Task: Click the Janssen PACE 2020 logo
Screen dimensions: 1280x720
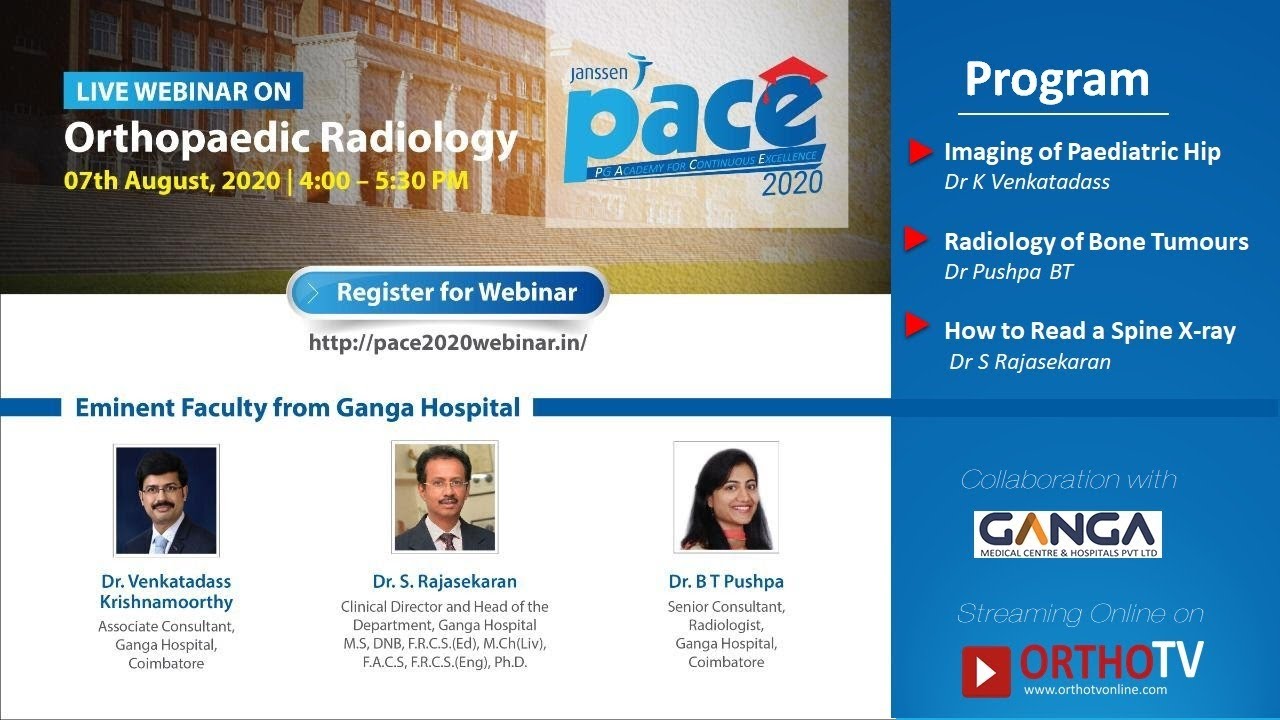Action: (696, 126)
